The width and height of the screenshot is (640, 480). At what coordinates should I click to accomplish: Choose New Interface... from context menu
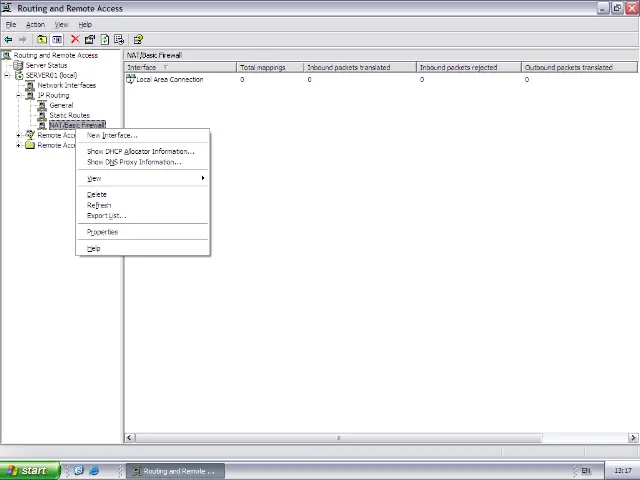pos(143,136)
